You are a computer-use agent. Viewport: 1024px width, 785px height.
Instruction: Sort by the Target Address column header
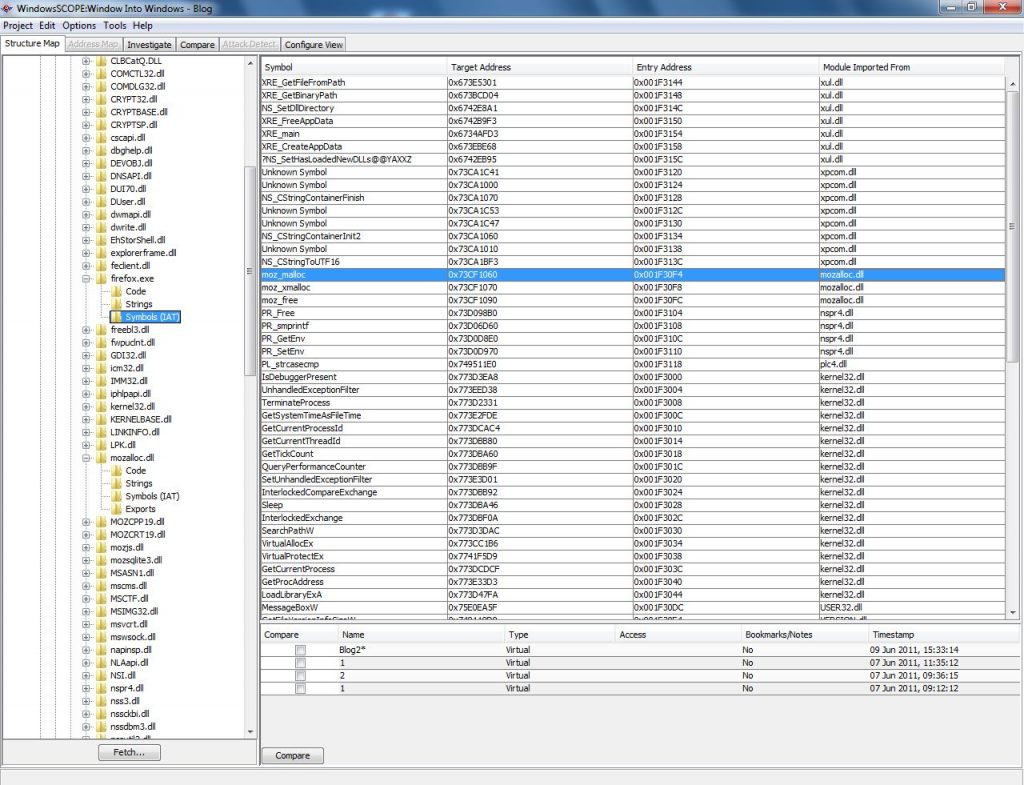539,67
